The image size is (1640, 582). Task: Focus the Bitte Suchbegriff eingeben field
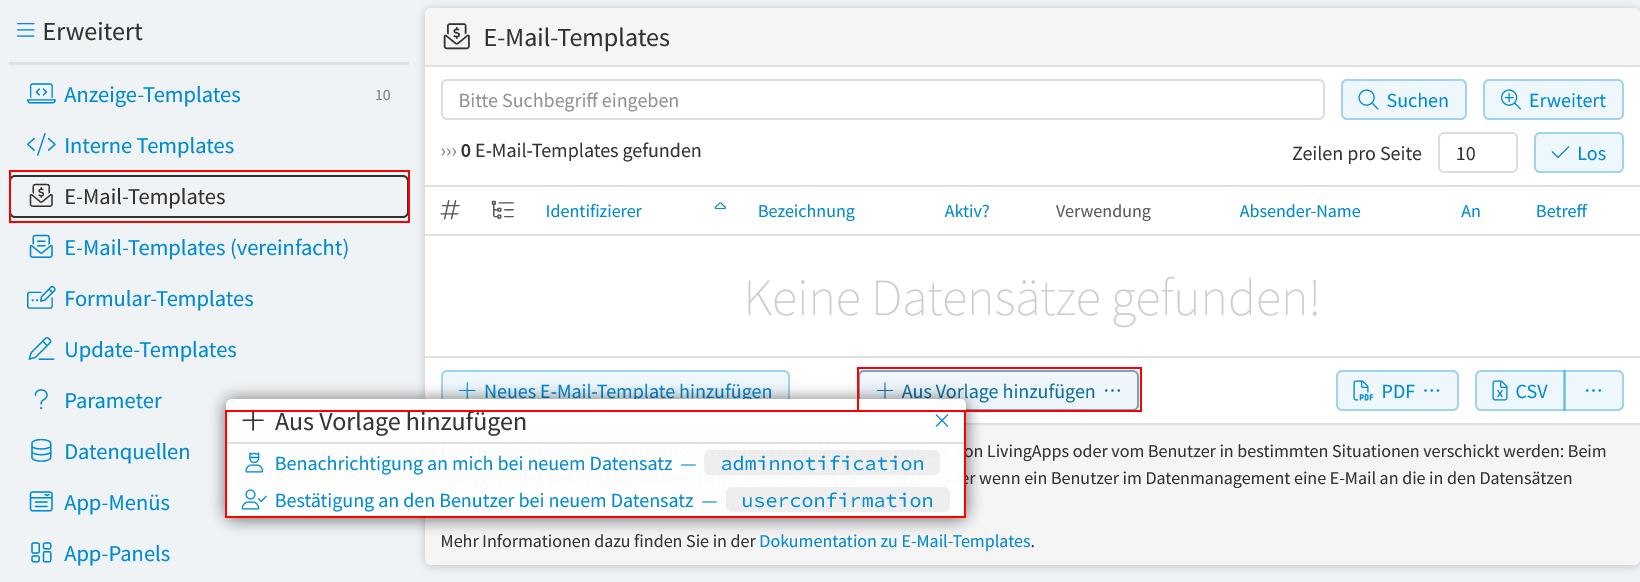(x=883, y=100)
